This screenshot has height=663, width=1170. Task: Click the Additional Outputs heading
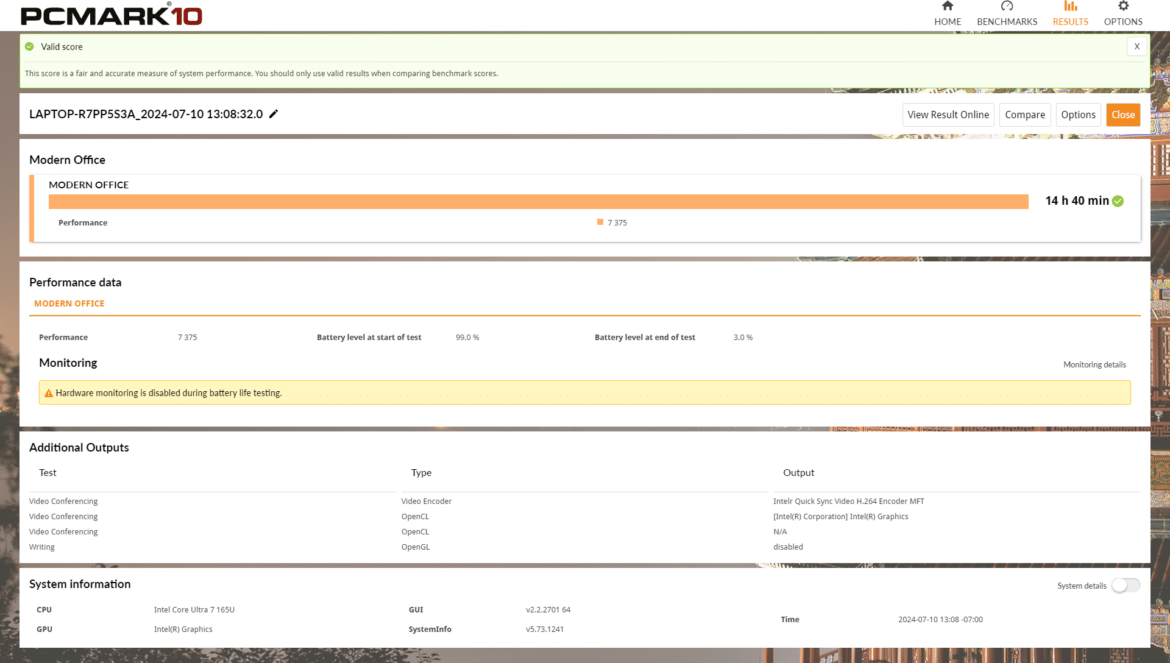[79, 447]
